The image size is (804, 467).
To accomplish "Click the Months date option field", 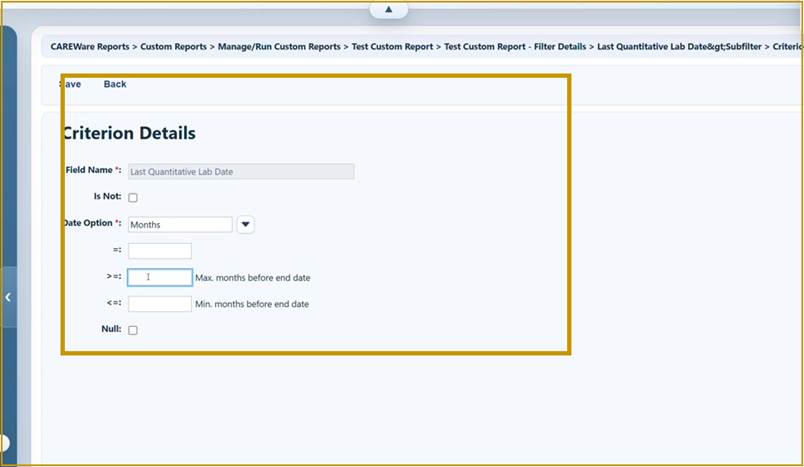I will (x=180, y=225).
